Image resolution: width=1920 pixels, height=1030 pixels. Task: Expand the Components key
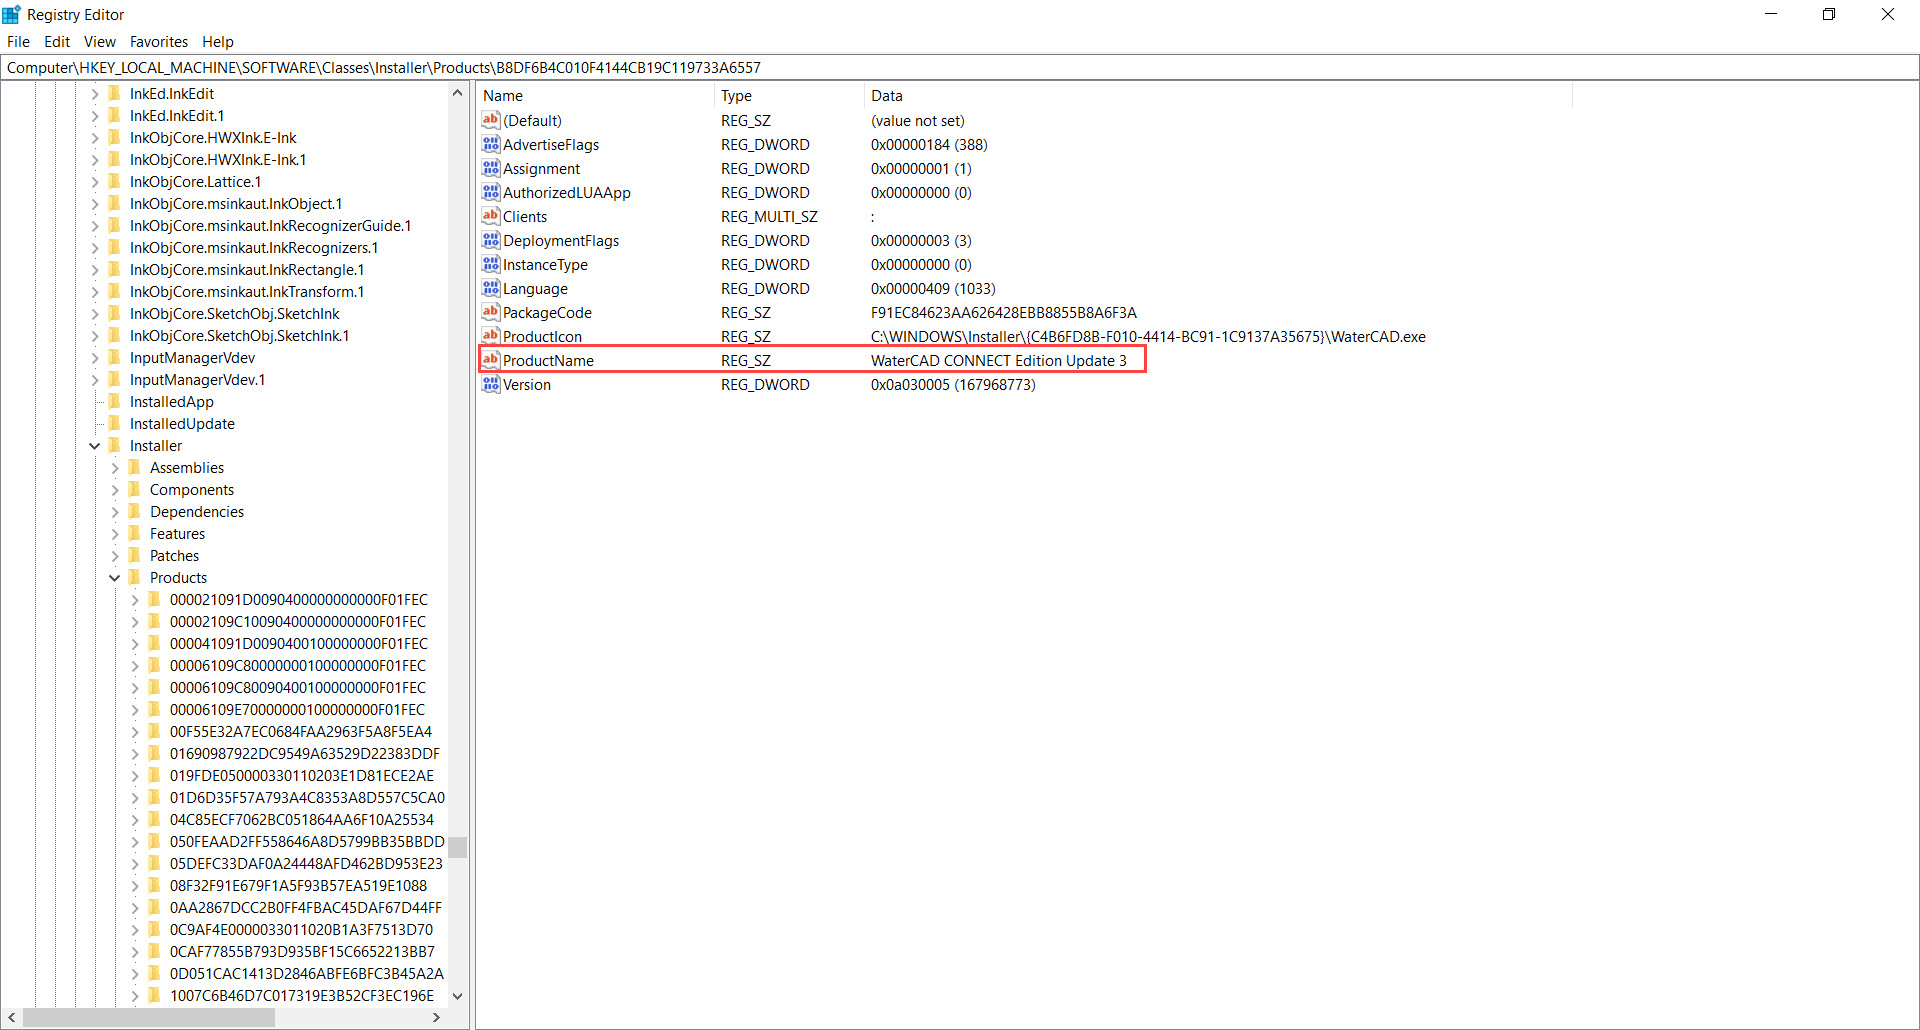pyautogui.click(x=115, y=490)
